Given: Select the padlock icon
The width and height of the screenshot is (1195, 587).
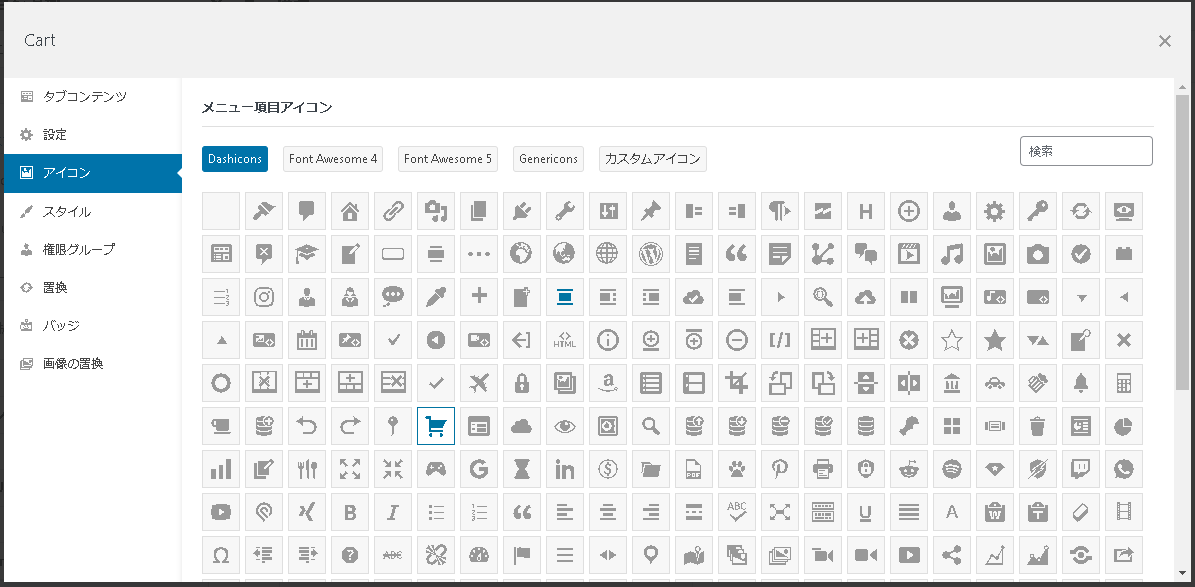Looking at the screenshot, I should pos(522,383).
